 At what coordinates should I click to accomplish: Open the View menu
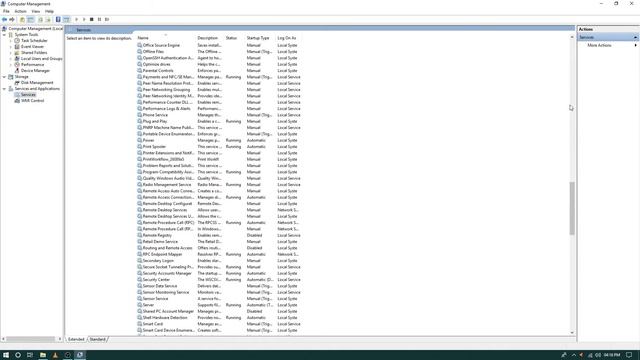pos(36,11)
